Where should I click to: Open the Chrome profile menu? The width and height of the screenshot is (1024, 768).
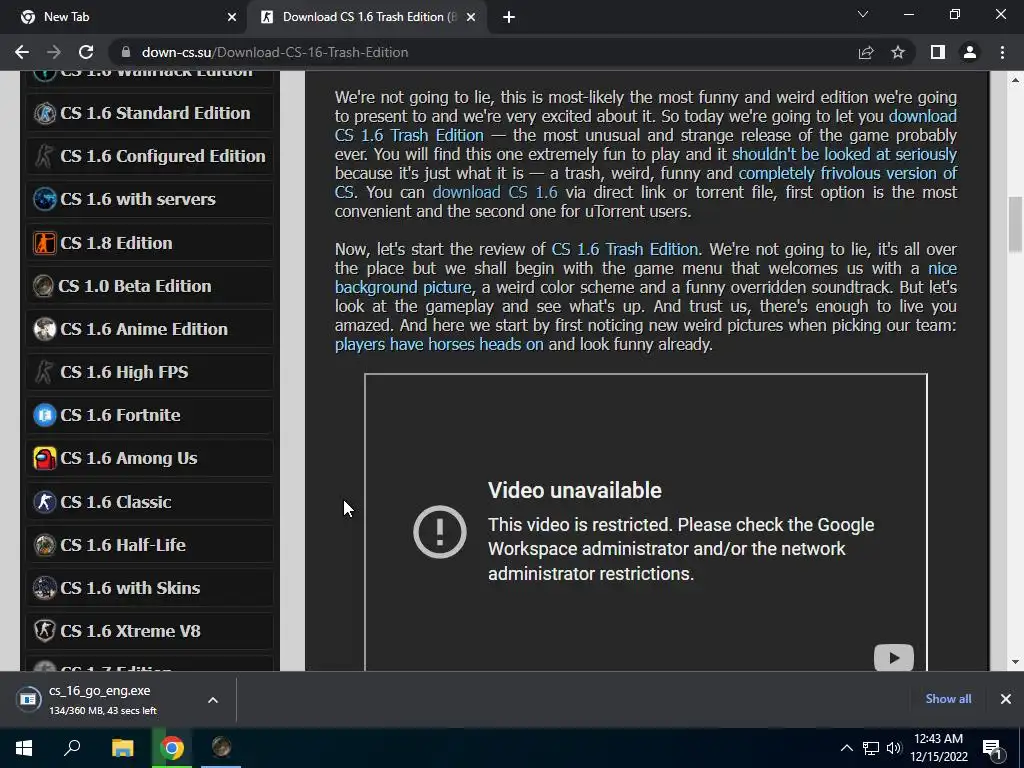970,52
